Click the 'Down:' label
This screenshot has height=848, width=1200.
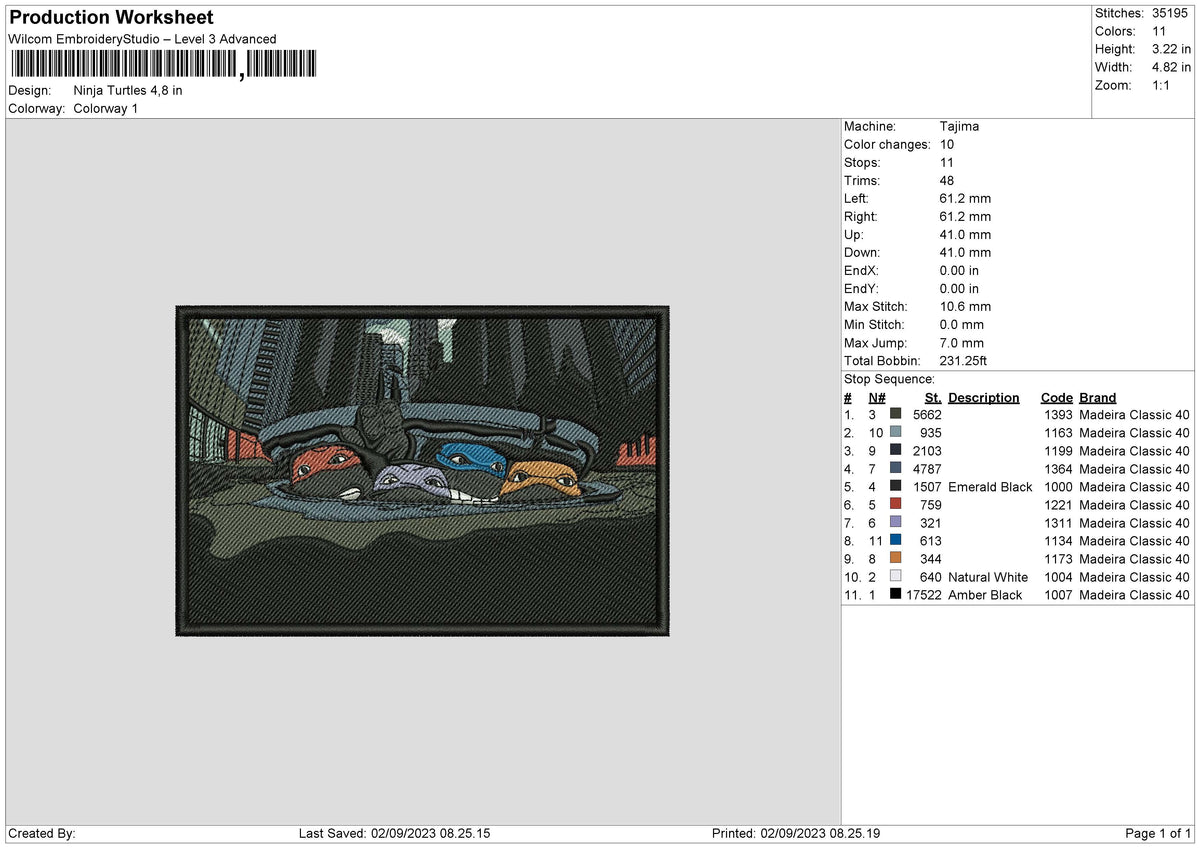(861, 252)
